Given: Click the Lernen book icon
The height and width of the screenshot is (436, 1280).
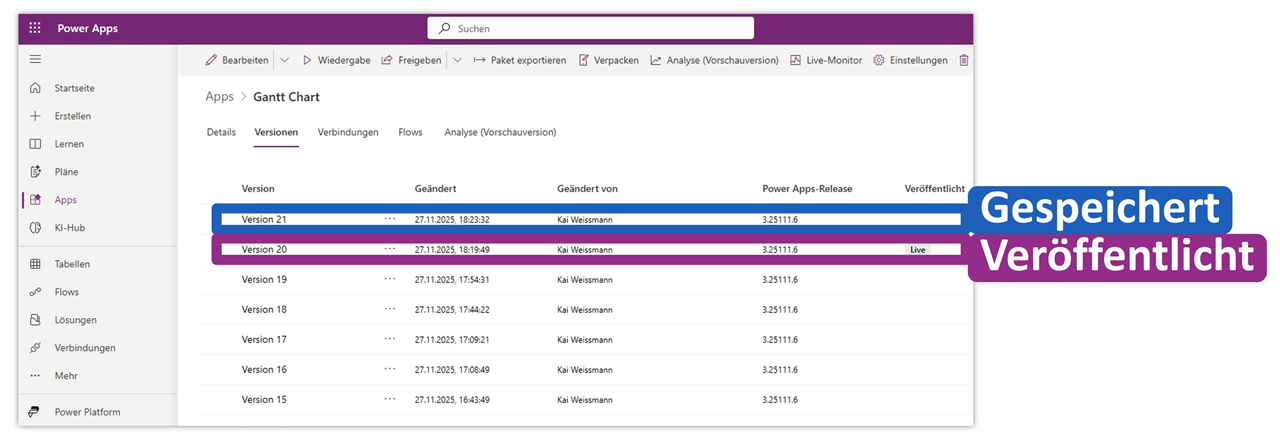Looking at the screenshot, I should pos(35,144).
